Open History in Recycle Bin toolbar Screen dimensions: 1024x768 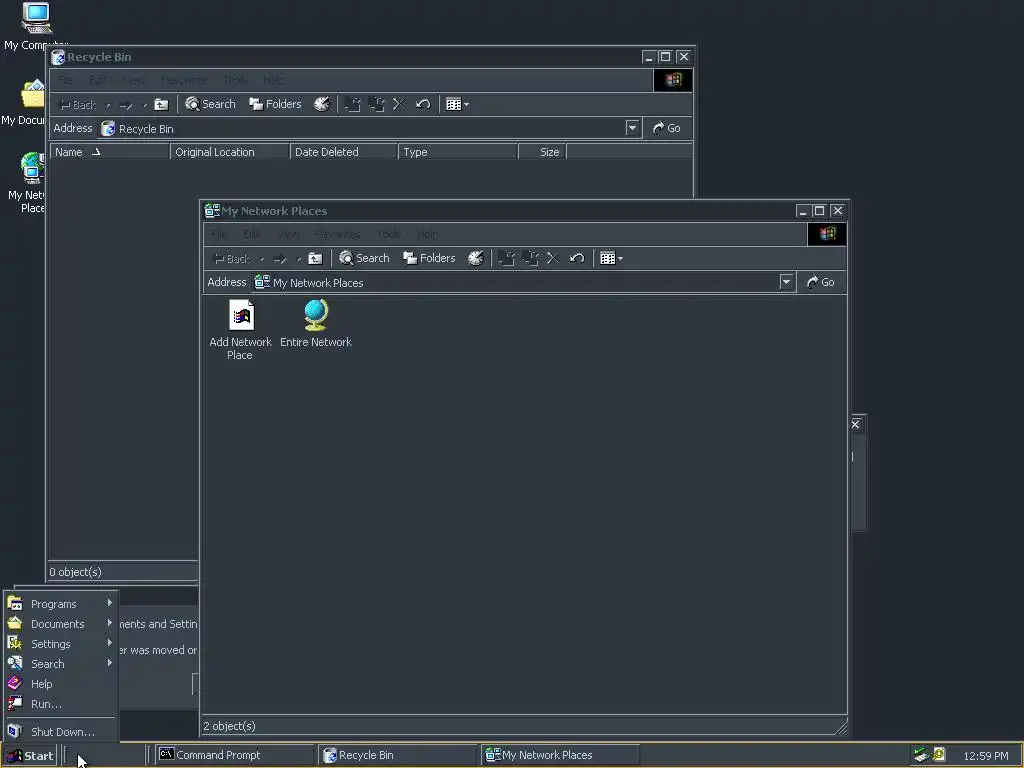(321, 104)
